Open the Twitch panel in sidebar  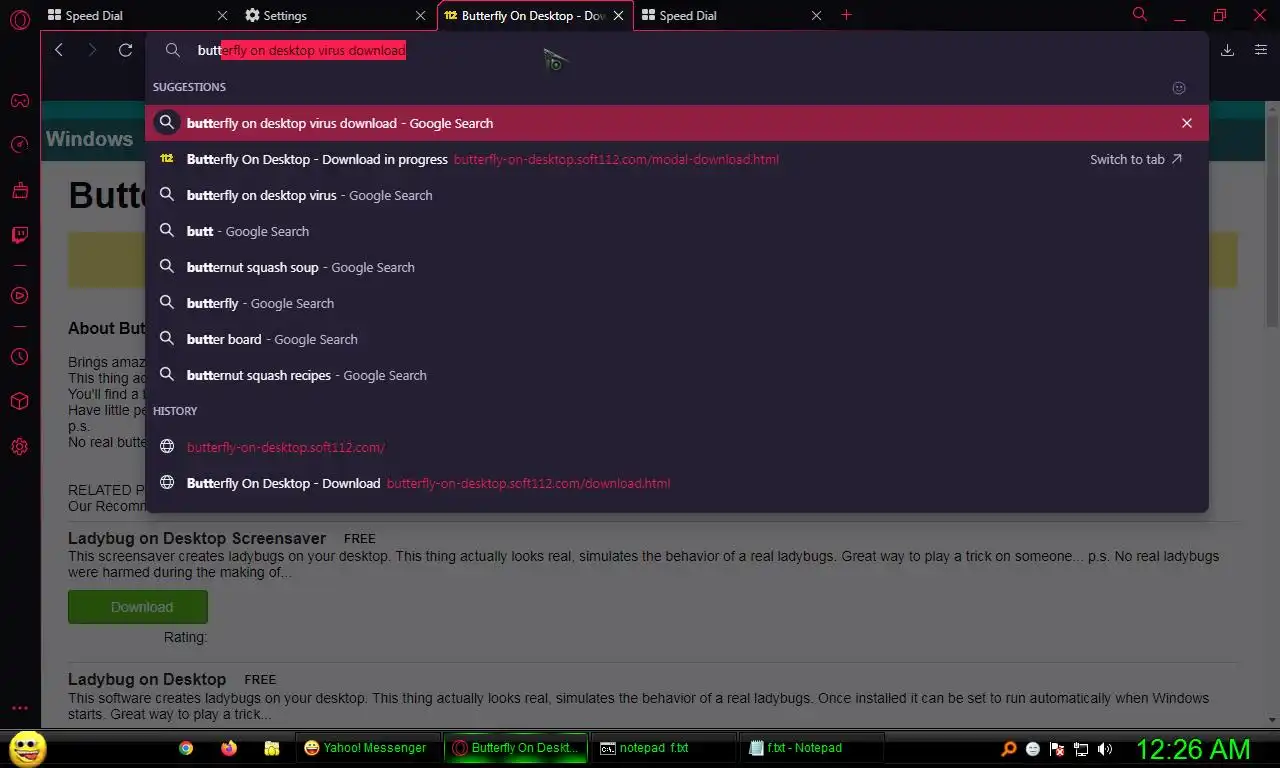(x=19, y=236)
